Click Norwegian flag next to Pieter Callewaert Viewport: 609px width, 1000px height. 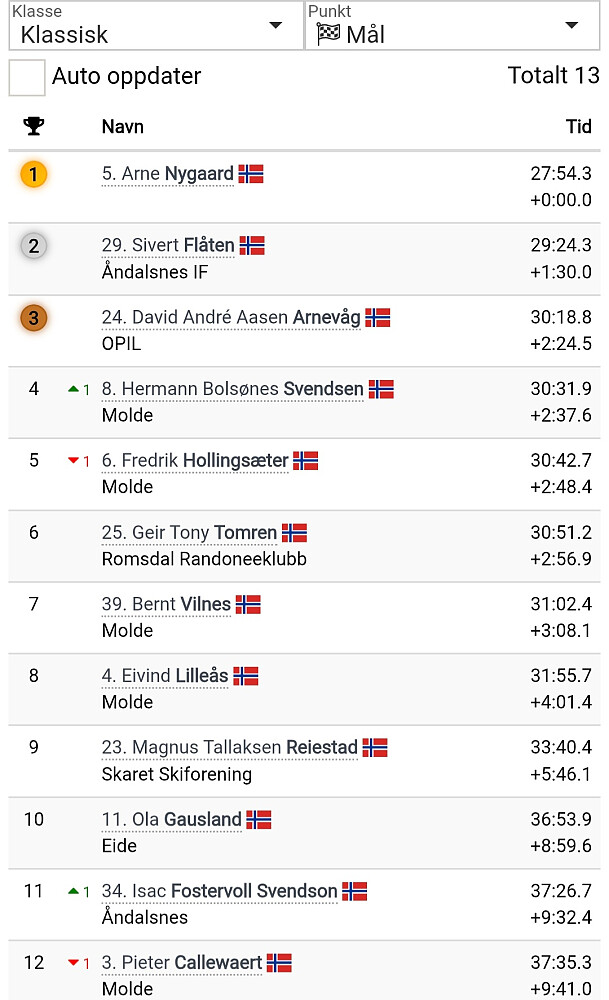point(279,963)
